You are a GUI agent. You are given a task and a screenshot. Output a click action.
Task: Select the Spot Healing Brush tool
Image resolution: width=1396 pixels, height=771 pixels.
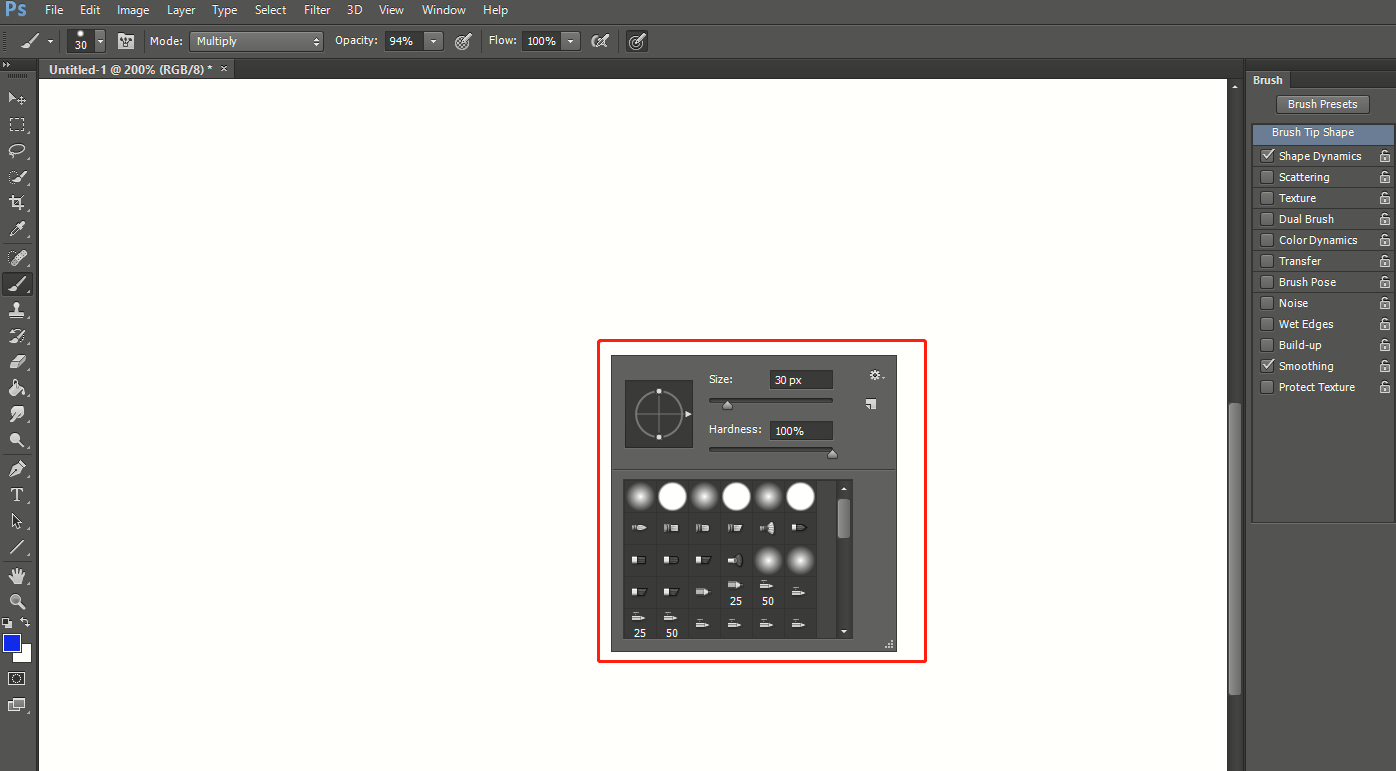[17, 258]
